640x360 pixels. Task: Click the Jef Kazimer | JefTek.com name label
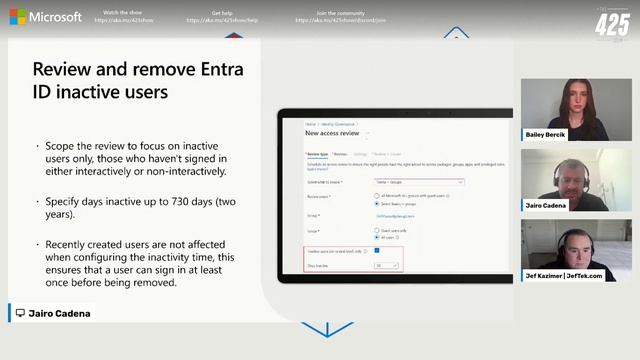click(x=564, y=276)
